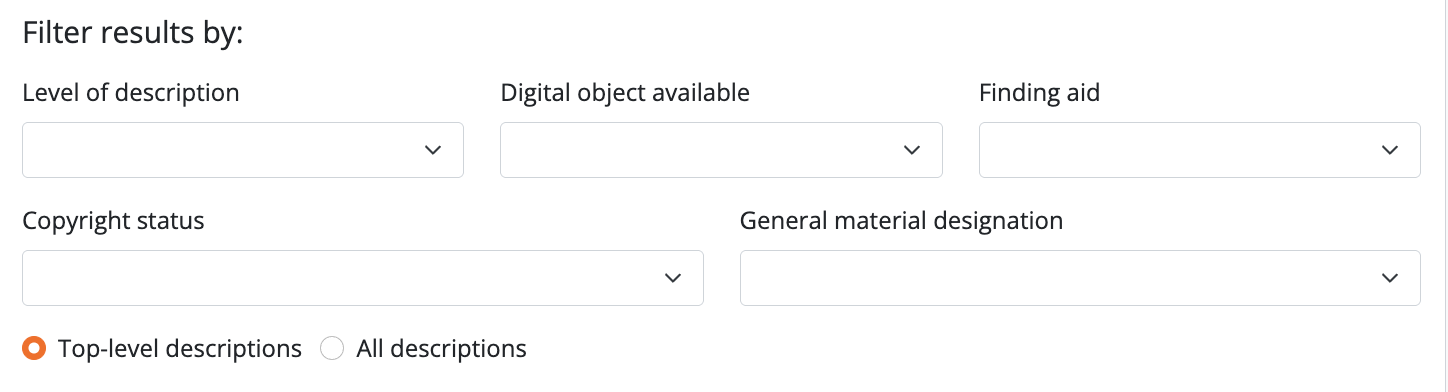
Task: Click chevron arrow in Digital object available field
Action: coord(911,150)
